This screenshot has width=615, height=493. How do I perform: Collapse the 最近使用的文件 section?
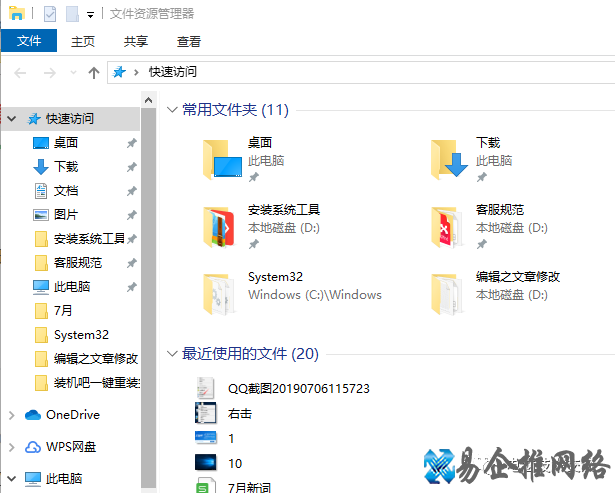point(172,354)
